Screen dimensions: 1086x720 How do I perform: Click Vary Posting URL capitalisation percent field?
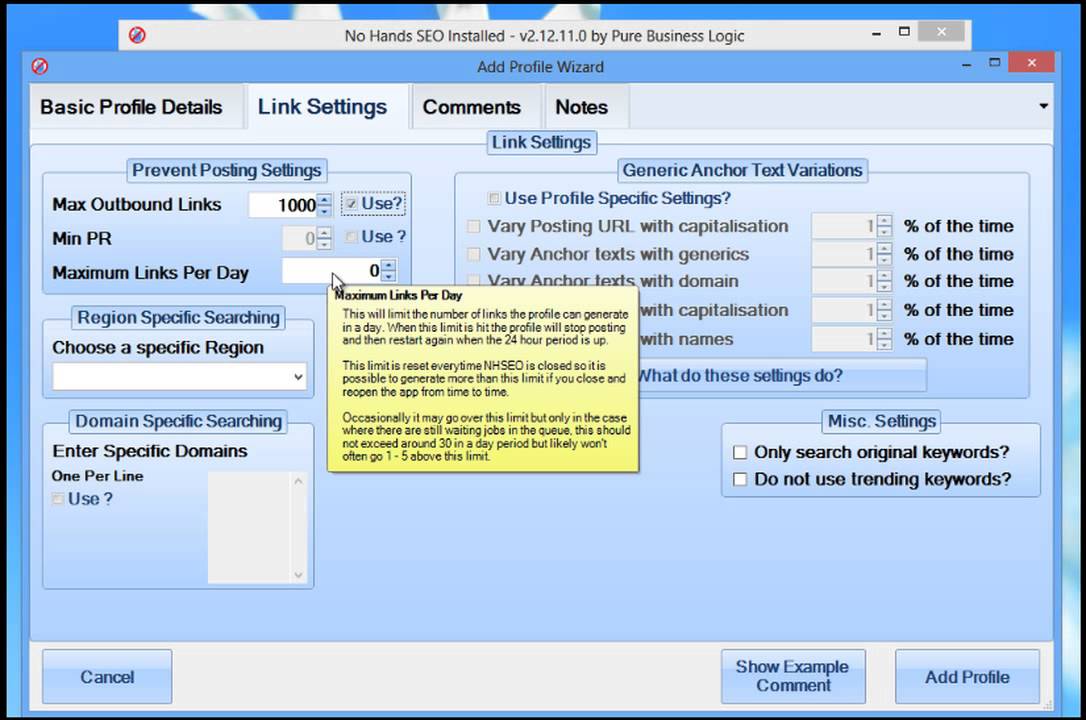pyautogui.click(x=844, y=226)
